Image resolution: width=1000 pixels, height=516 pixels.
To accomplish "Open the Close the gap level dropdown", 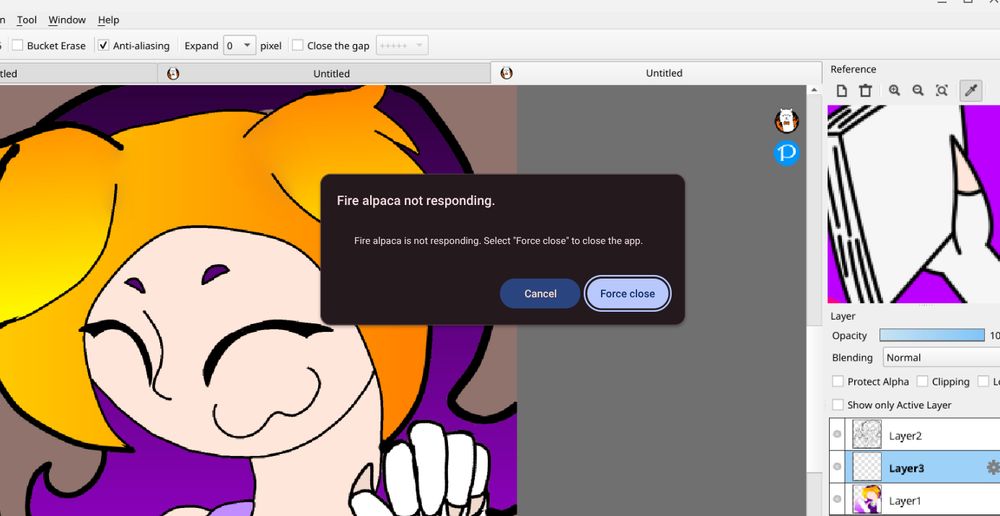I will (x=402, y=45).
